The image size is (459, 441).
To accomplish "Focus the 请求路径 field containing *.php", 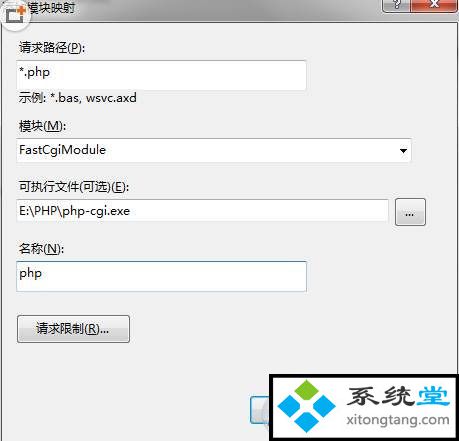I will click(161, 75).
